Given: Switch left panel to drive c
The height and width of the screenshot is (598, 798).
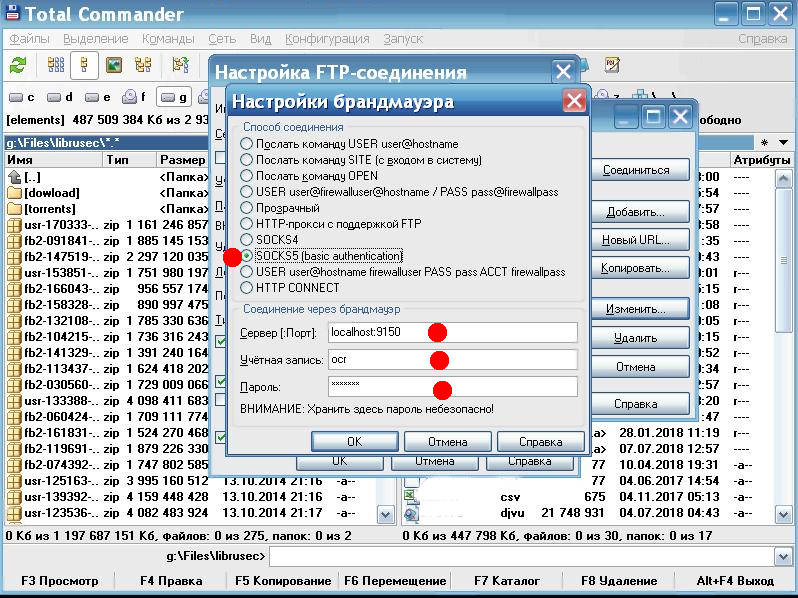Looking at the screenshot, I should pos(22,97).
